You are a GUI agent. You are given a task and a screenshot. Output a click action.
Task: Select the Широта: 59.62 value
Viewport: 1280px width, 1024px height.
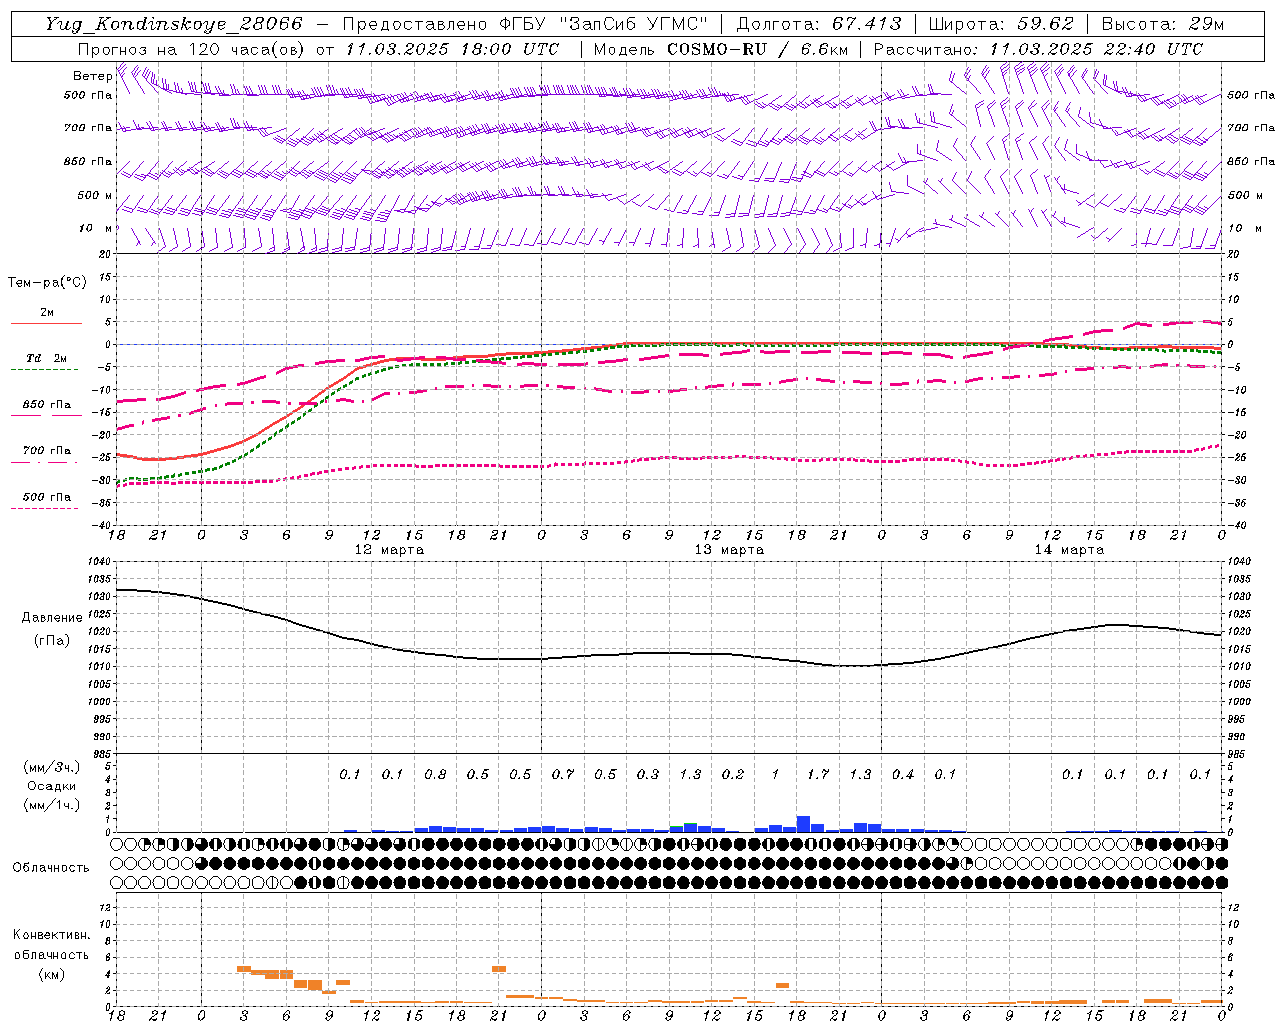pos(1001,24)
